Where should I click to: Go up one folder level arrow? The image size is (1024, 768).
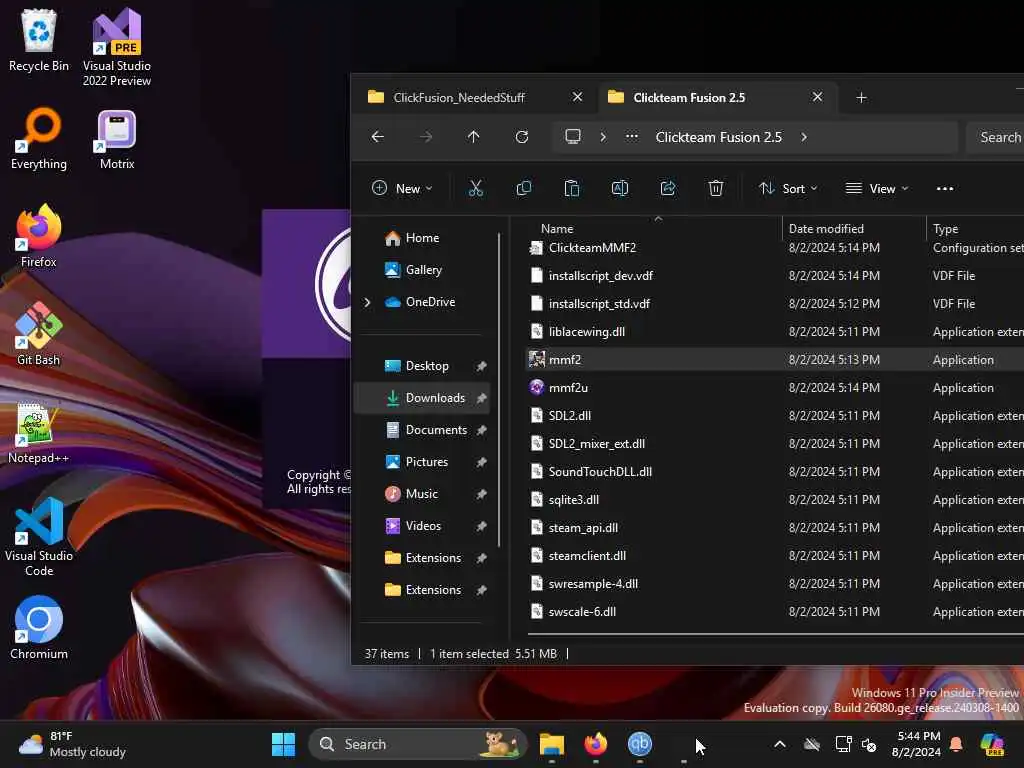473,136
